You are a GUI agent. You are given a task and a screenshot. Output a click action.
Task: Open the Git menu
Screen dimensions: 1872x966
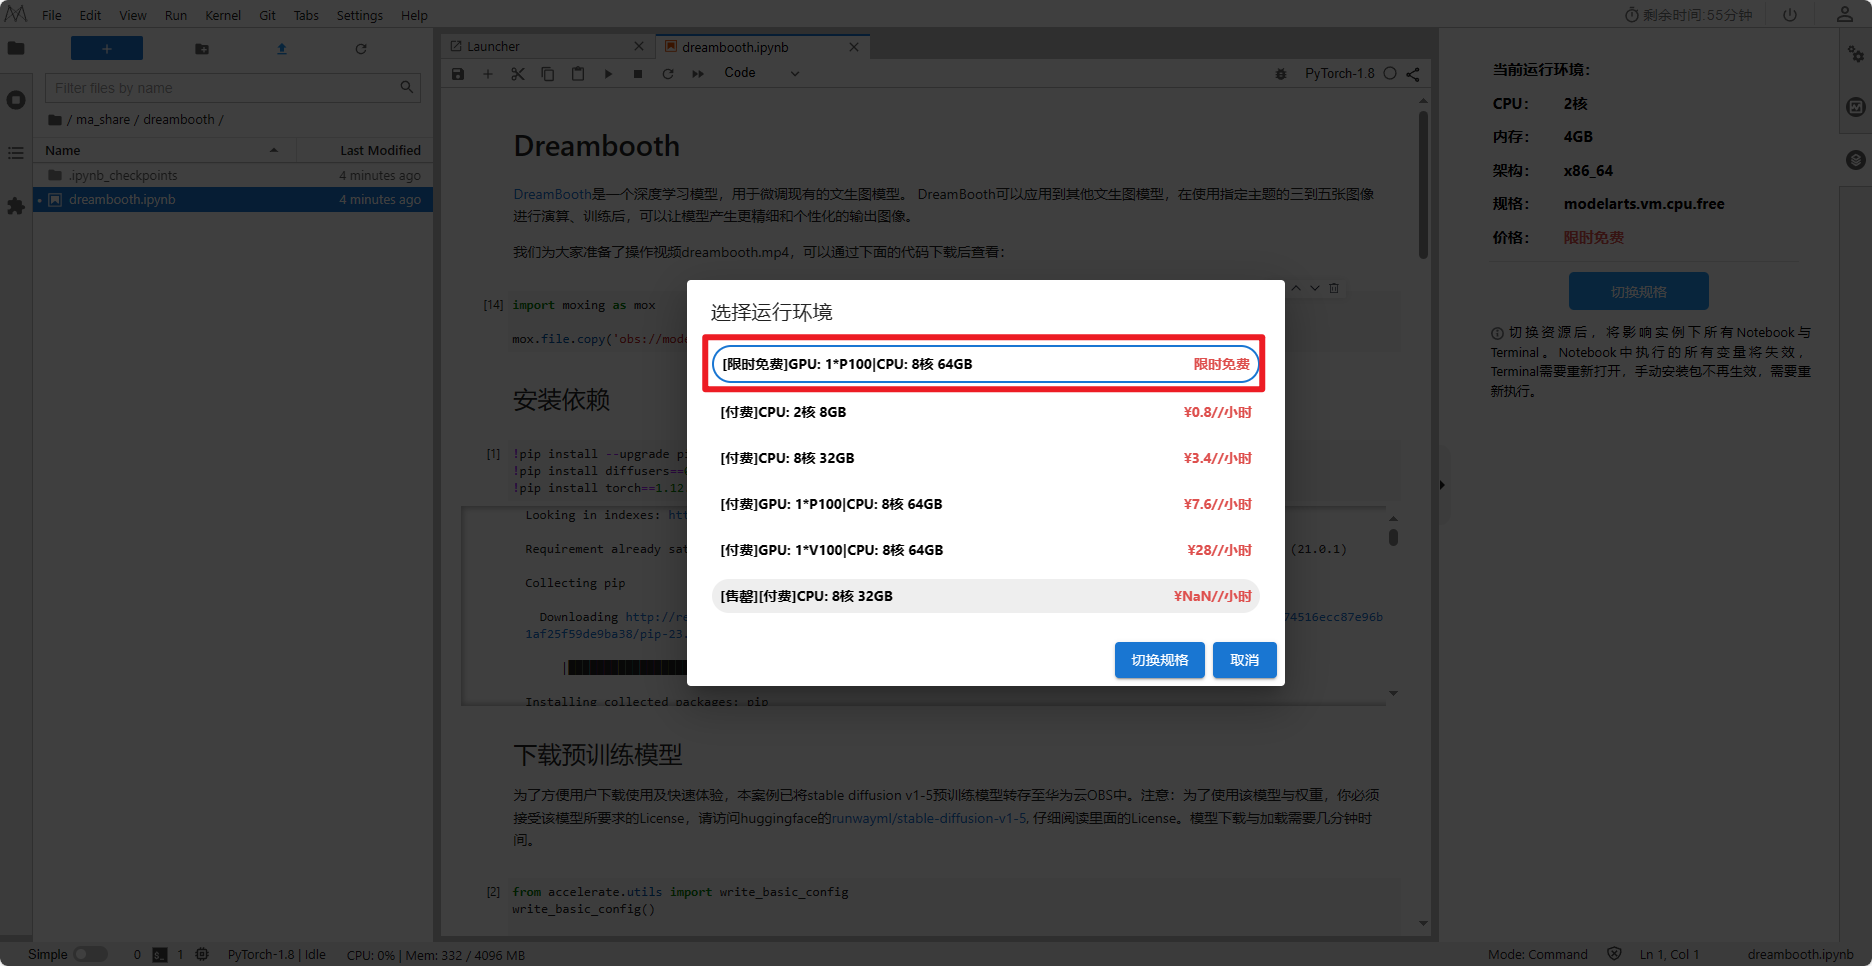click(267, 15)
